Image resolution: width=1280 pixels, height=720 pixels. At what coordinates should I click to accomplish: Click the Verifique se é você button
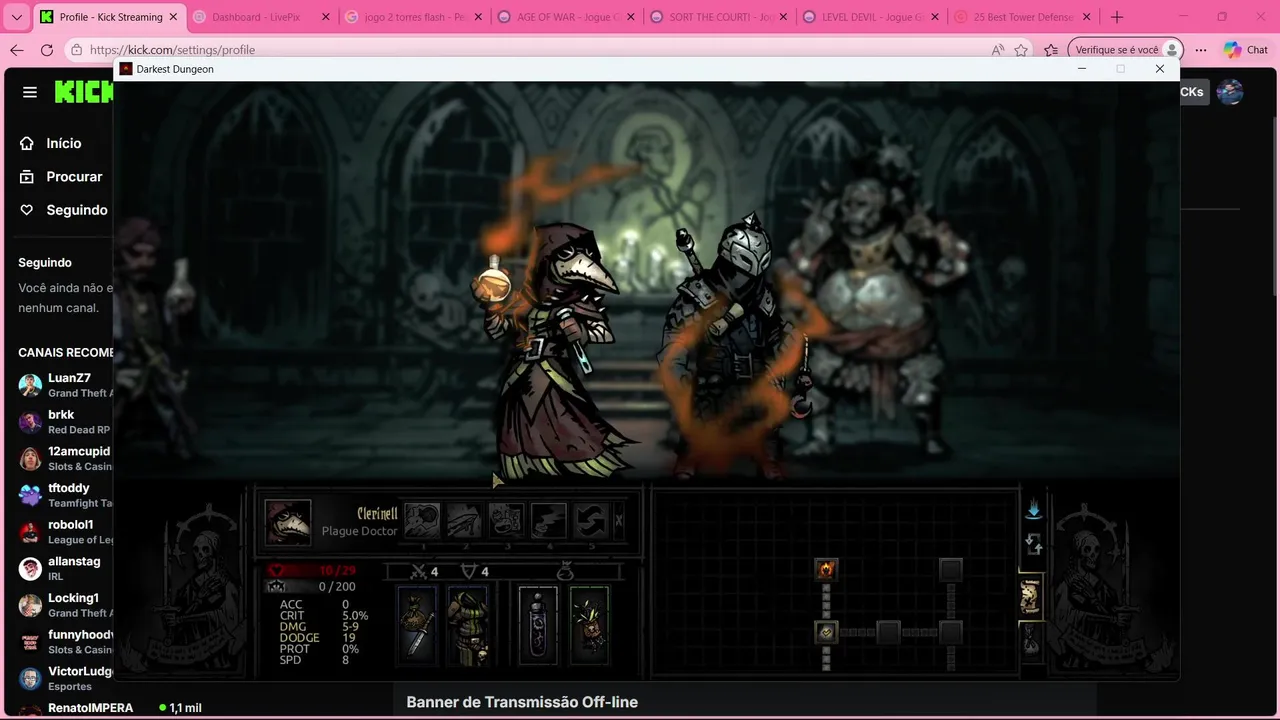1125,50
